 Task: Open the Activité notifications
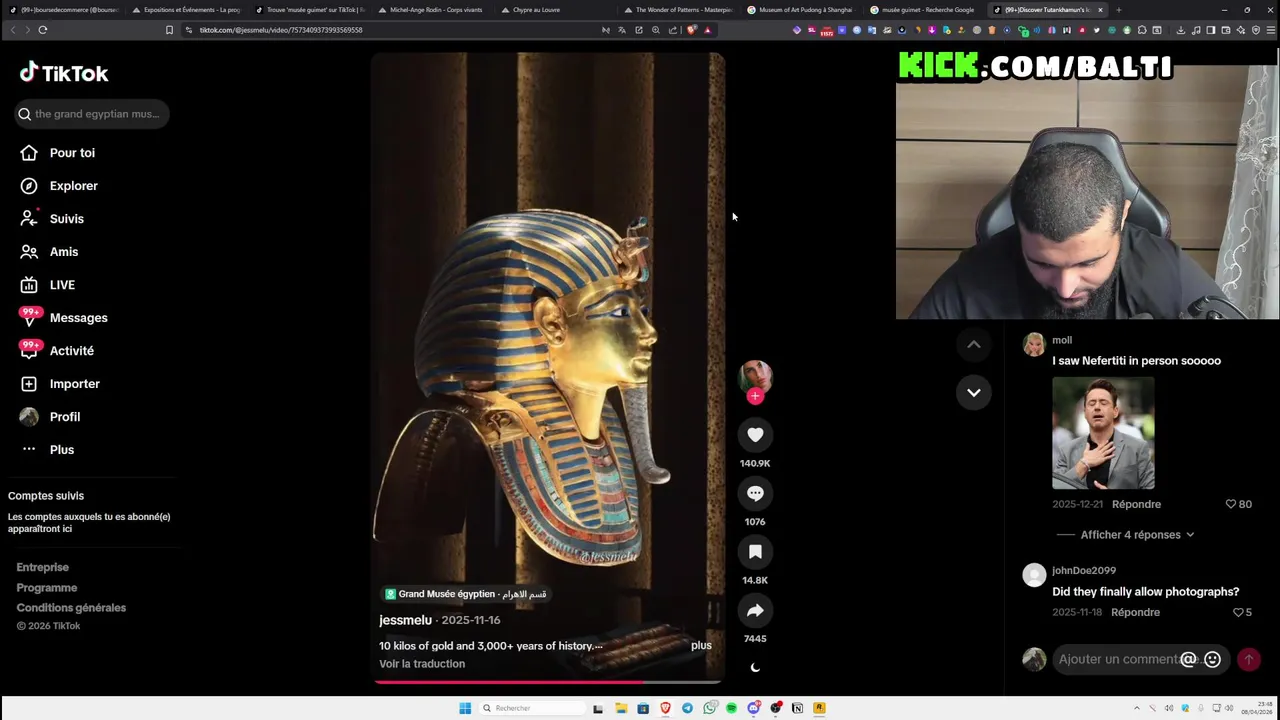coord(57,351)
